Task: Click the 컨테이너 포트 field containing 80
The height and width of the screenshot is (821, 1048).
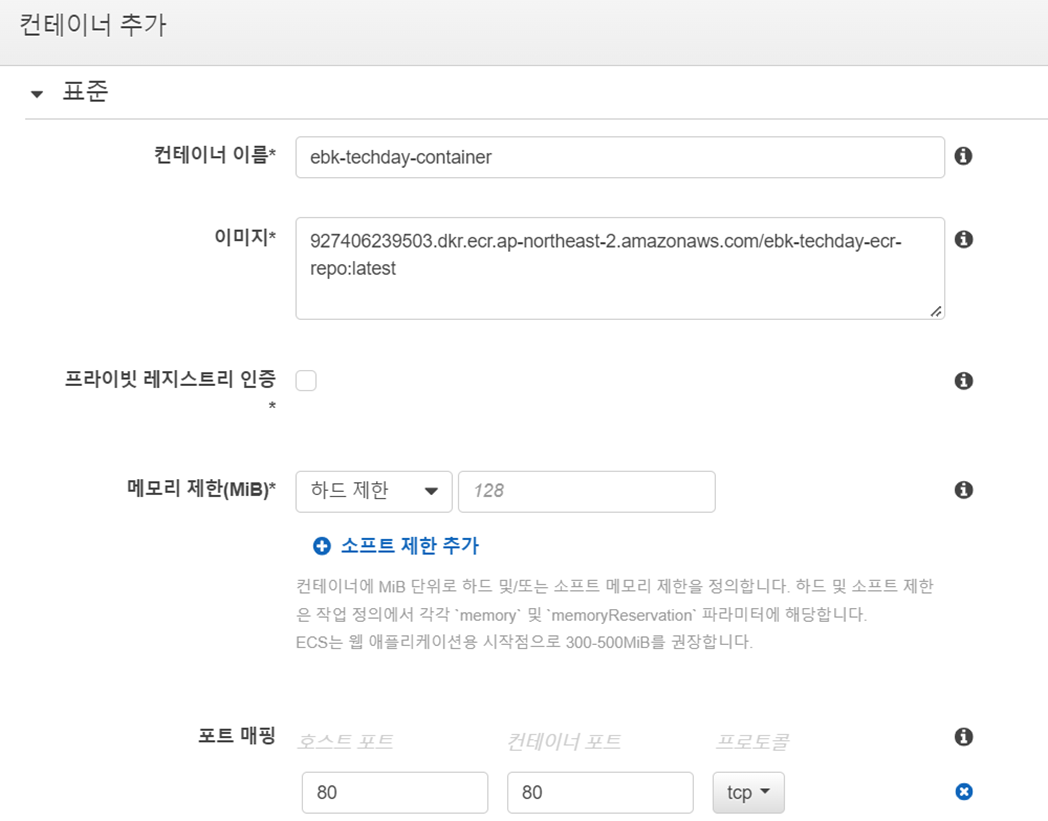Action: [599, 792]
